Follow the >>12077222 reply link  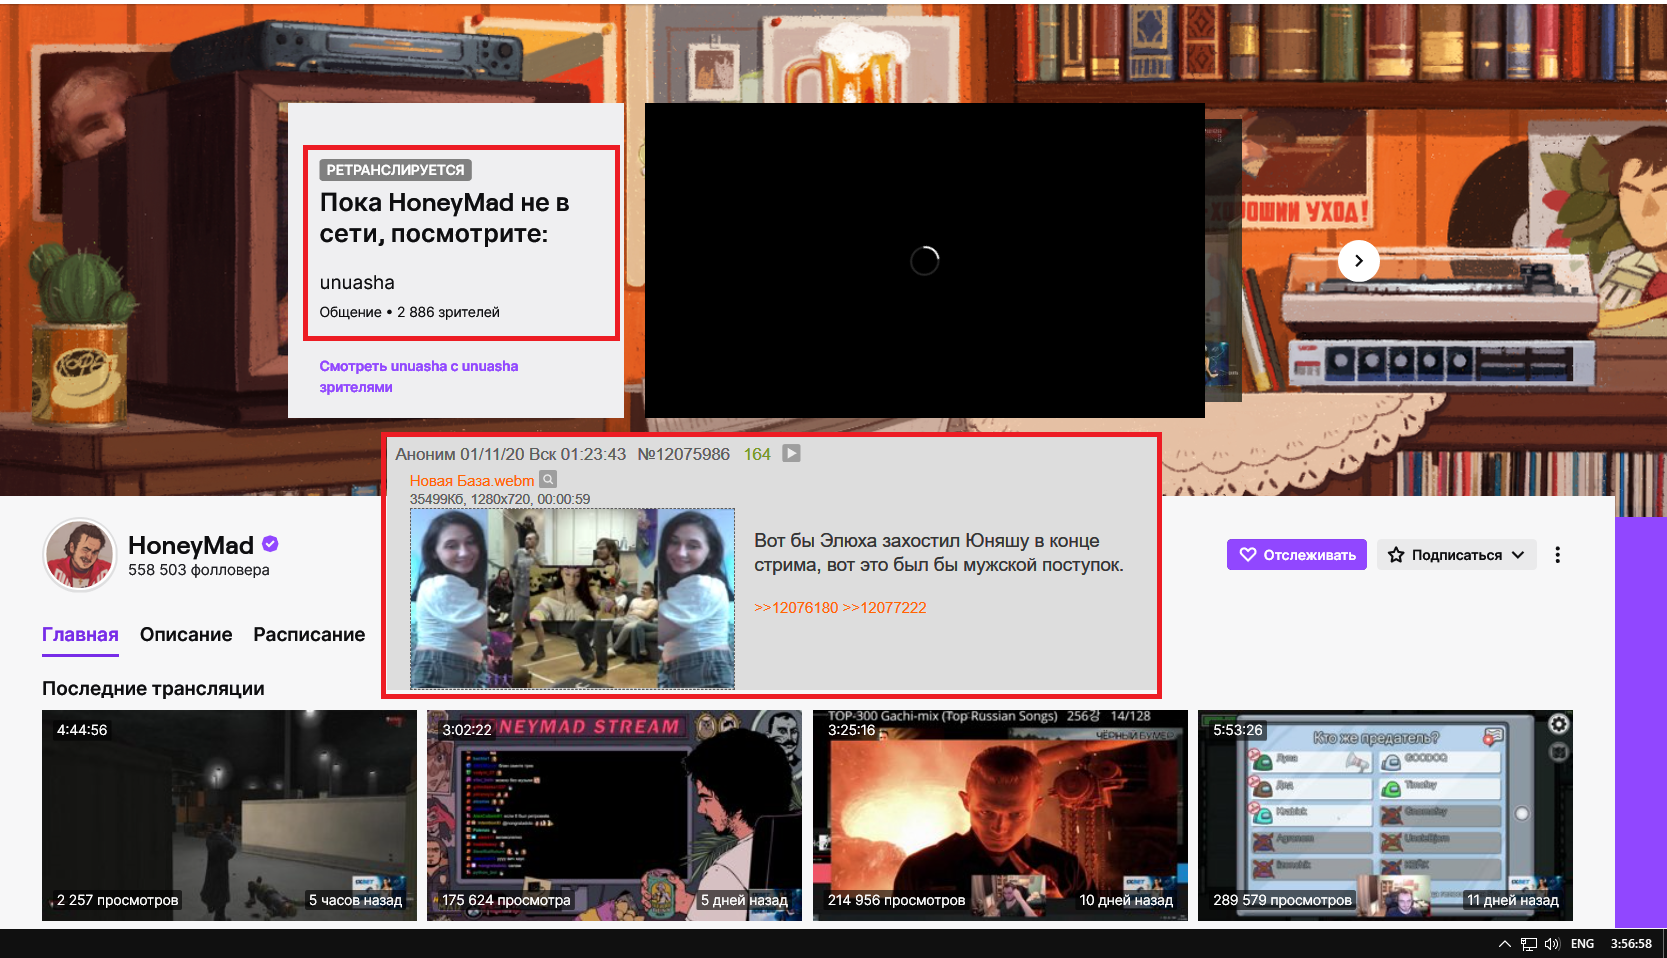(884, 607)
